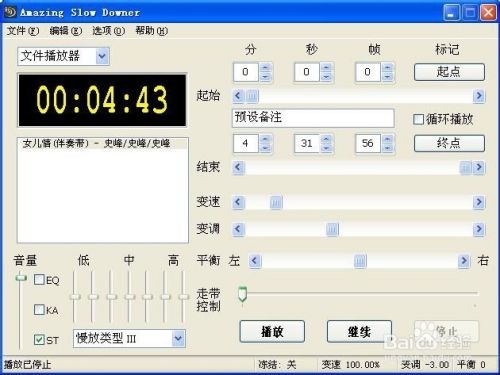The image size is (500, 375).
Task: Click right arrow of 变速 slider
Action: 479,202
